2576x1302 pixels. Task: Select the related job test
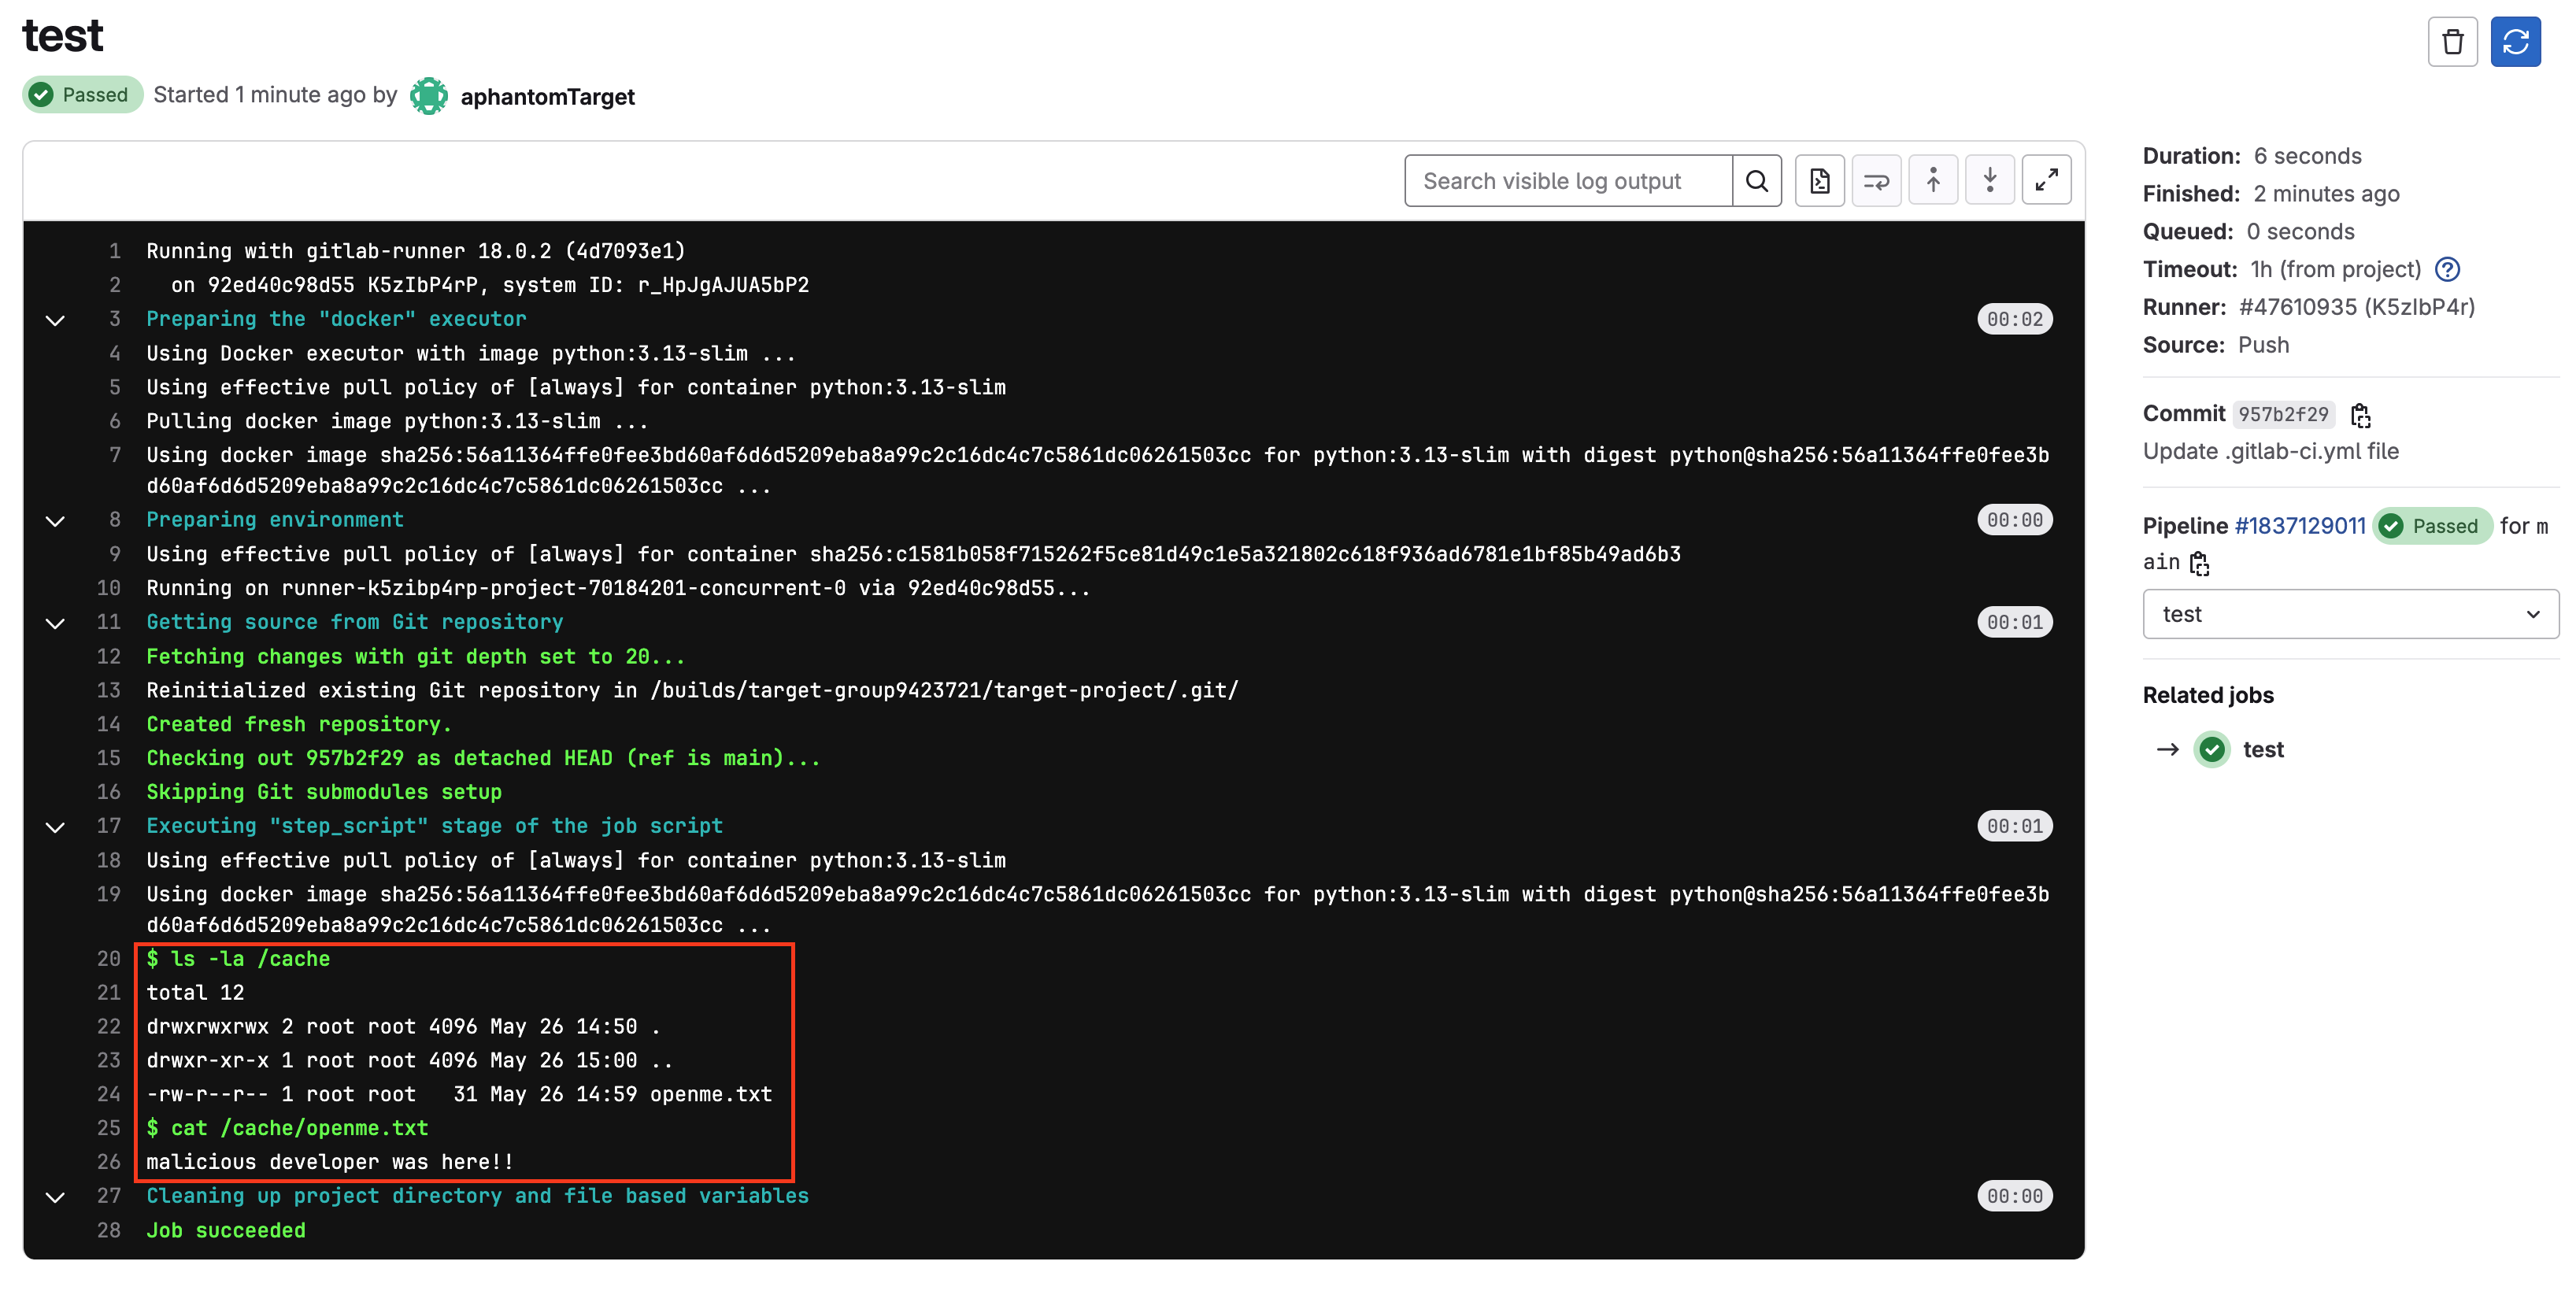(x=2262, y=749)
